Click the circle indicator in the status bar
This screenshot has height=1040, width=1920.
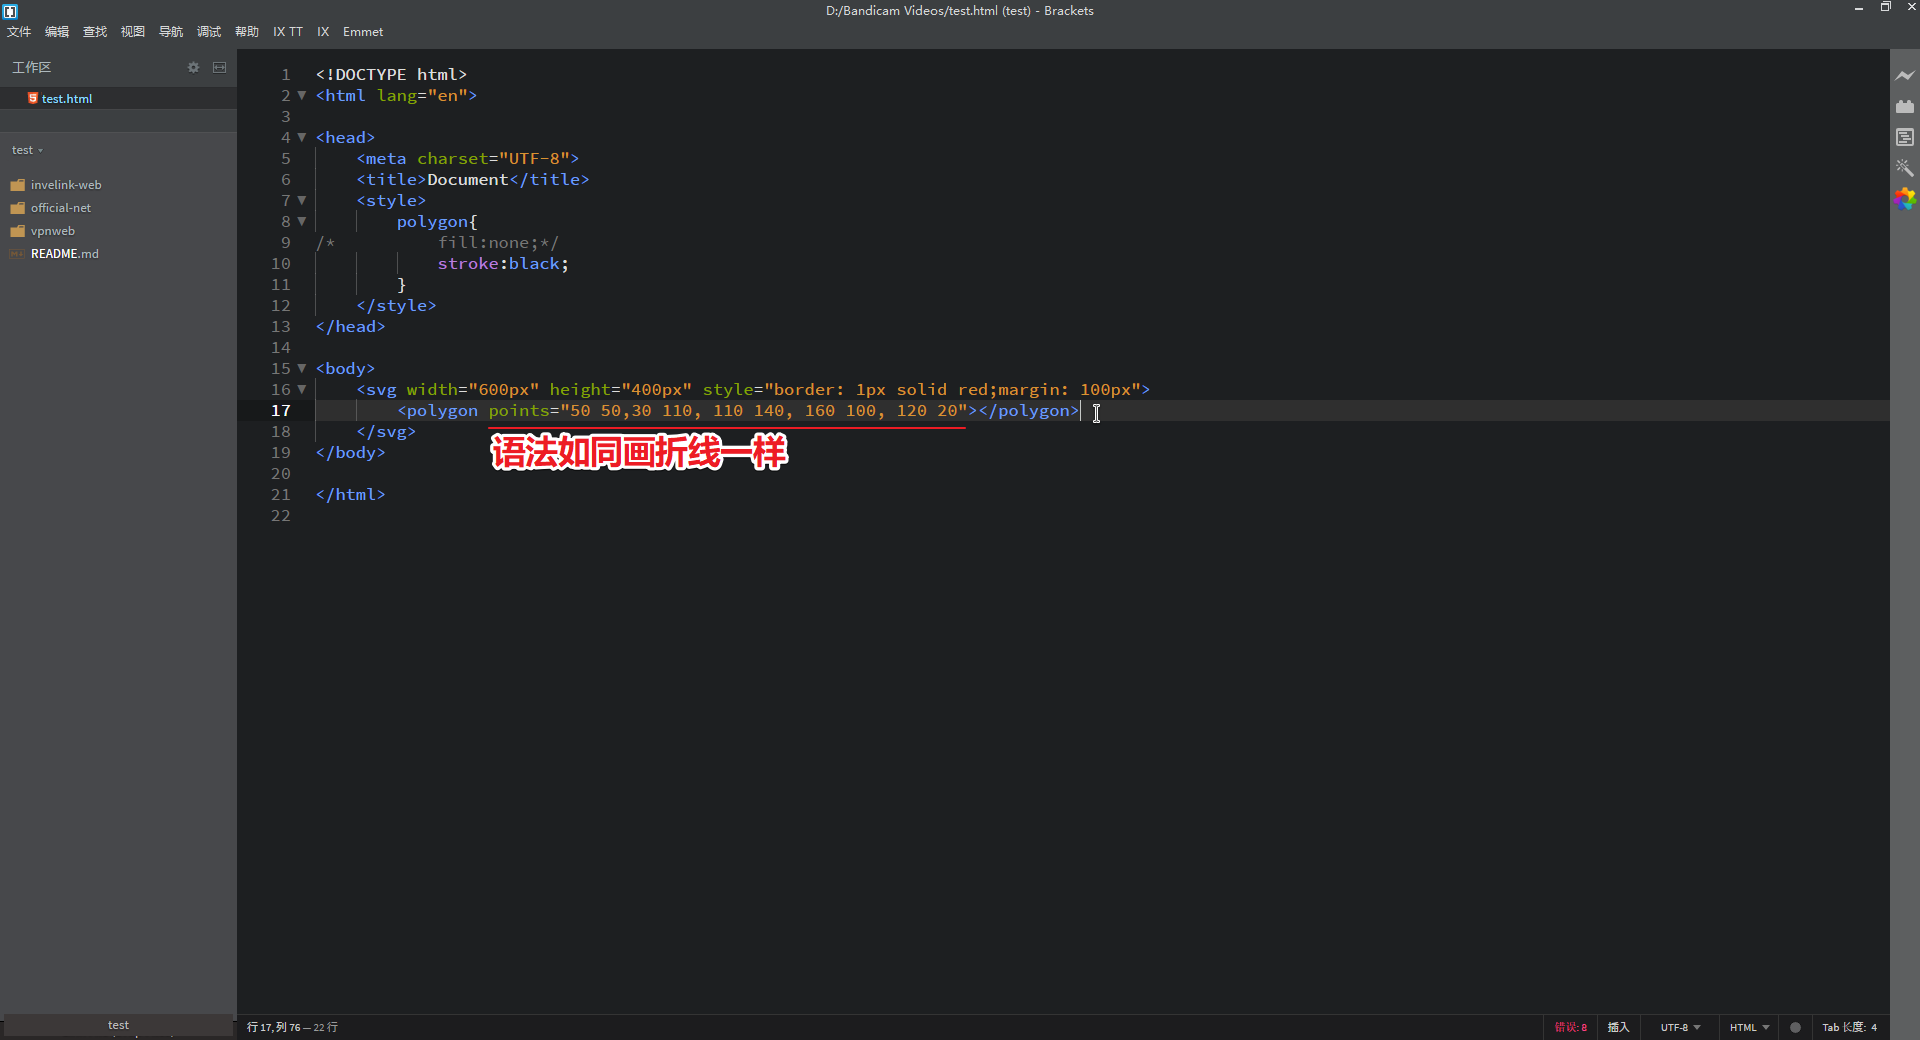click(x=1795, y=1027)
